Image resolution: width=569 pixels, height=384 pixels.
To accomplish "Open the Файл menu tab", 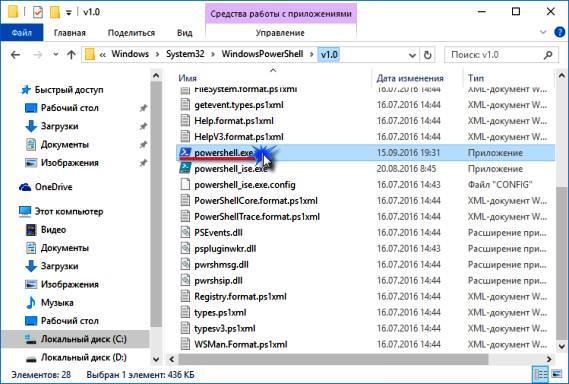I will 22,33.
